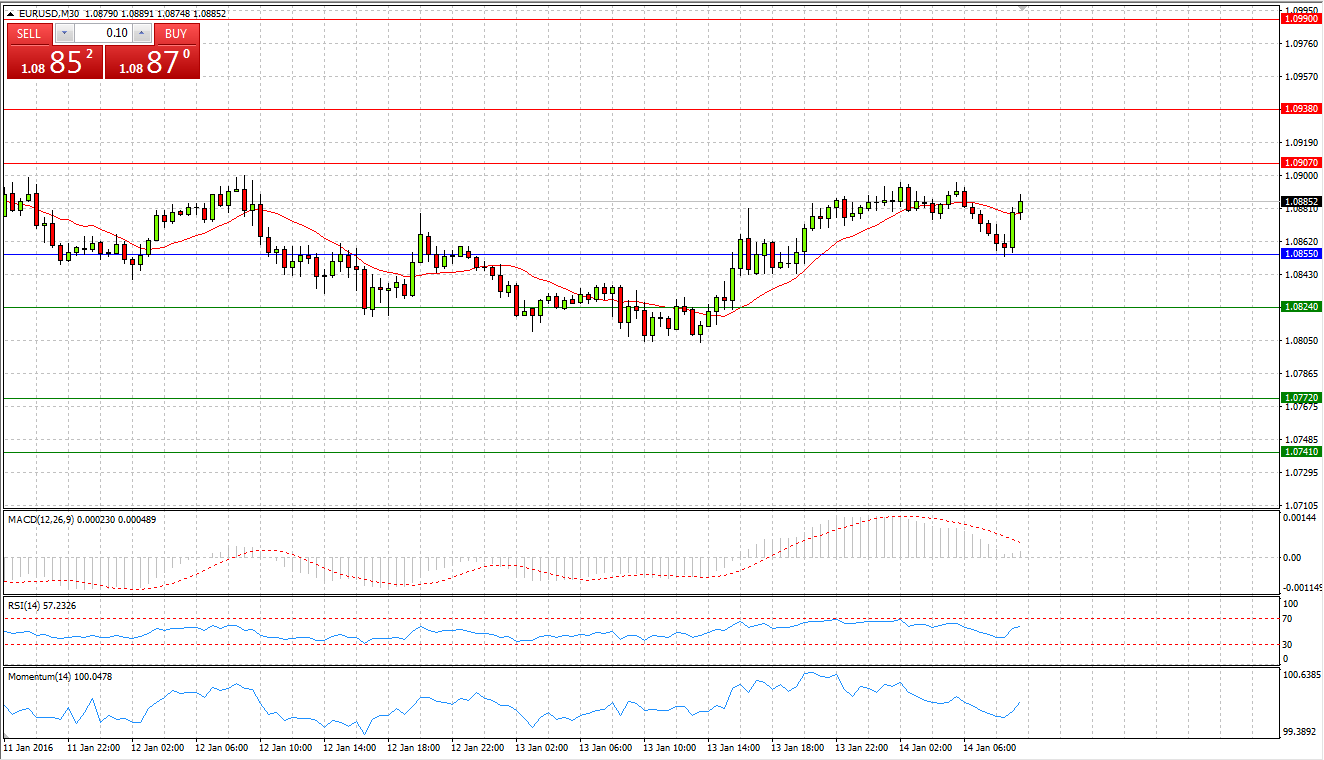Viewport: 1324px width, 760px height.
Task: Click the SELL button
Action: (29, 33)
